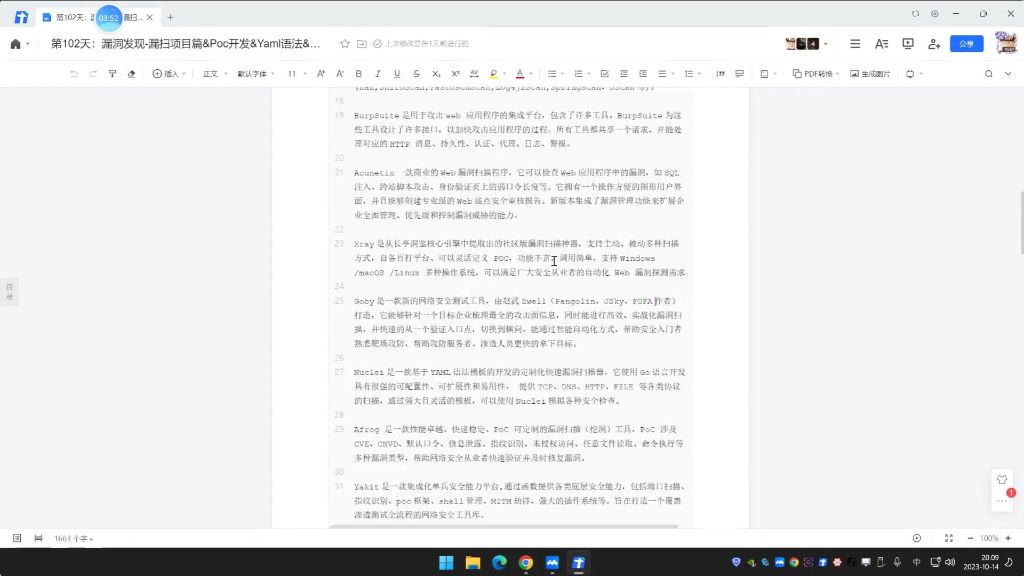The image size is (1024, 576).
Task: Zoom out with the minus button
Action: (x=970, y=538)
